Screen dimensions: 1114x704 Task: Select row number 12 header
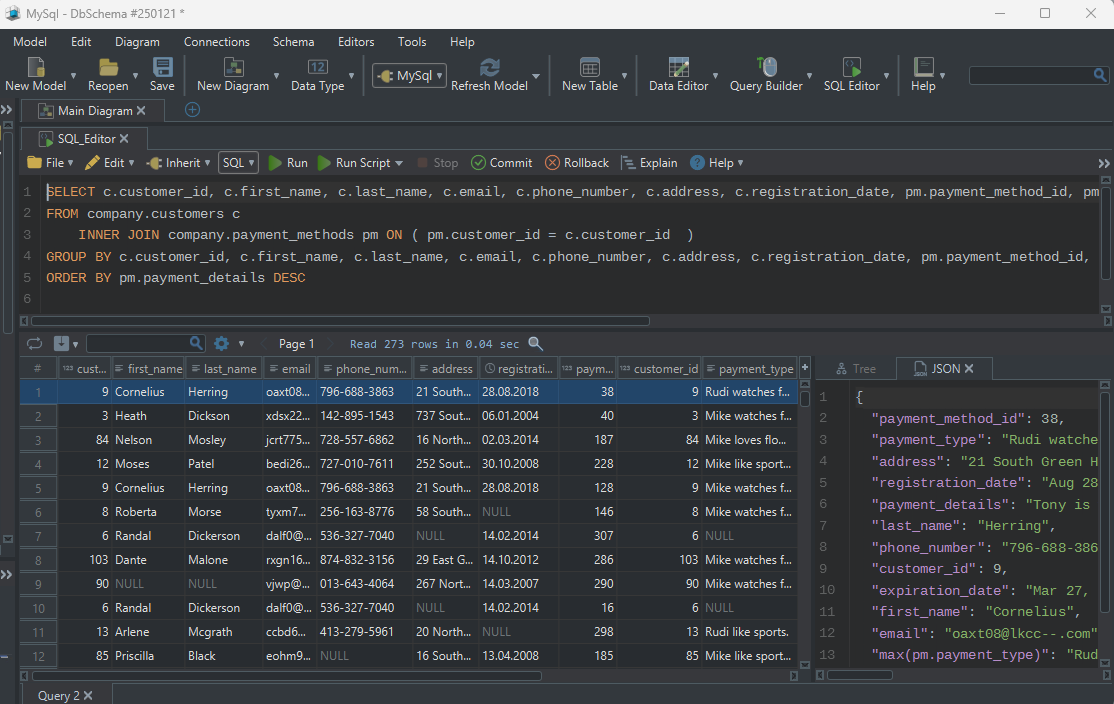tap(38, 656)
